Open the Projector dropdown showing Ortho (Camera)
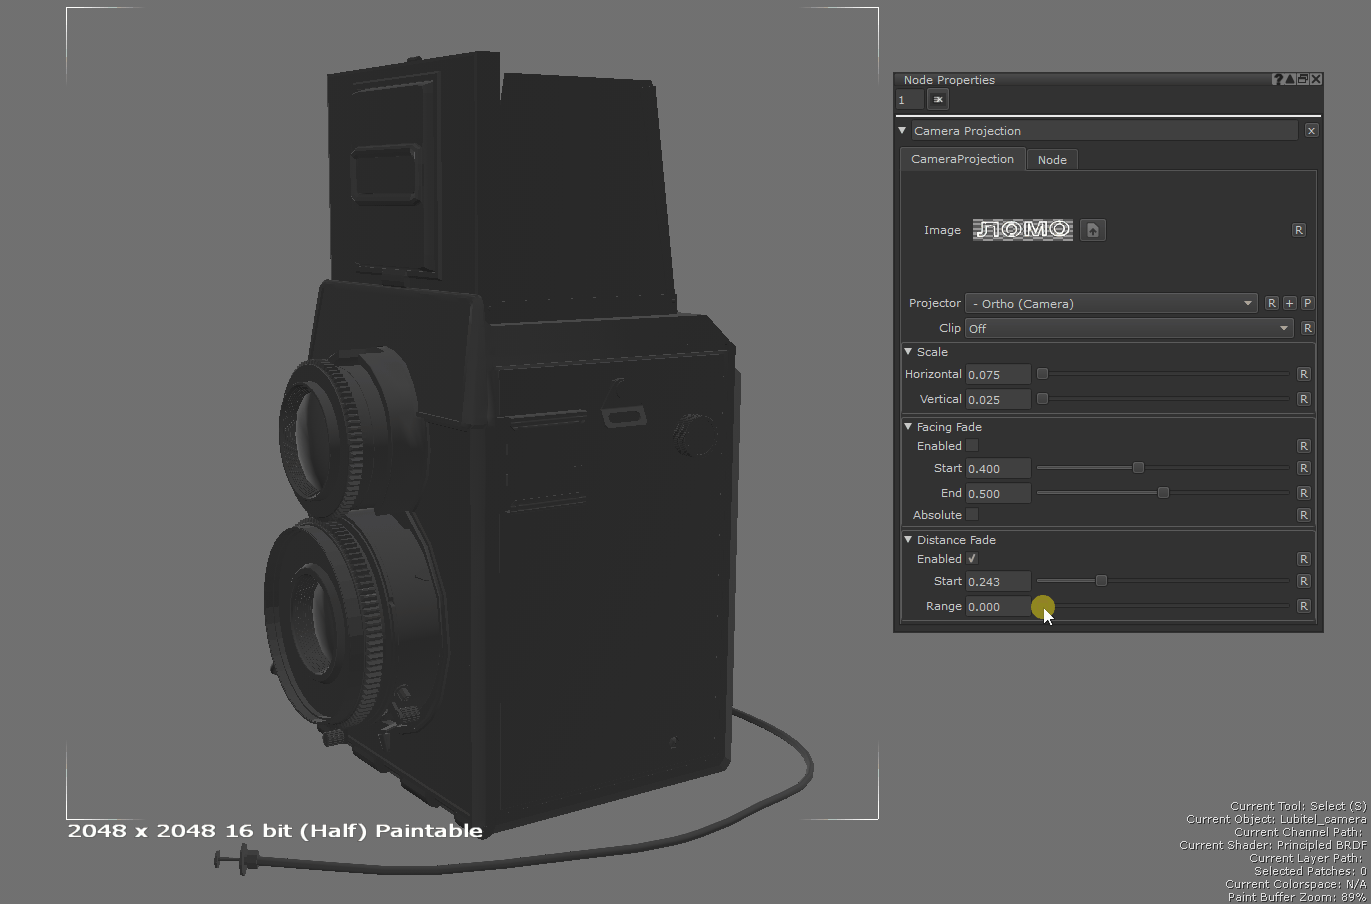 point(1110,303)
